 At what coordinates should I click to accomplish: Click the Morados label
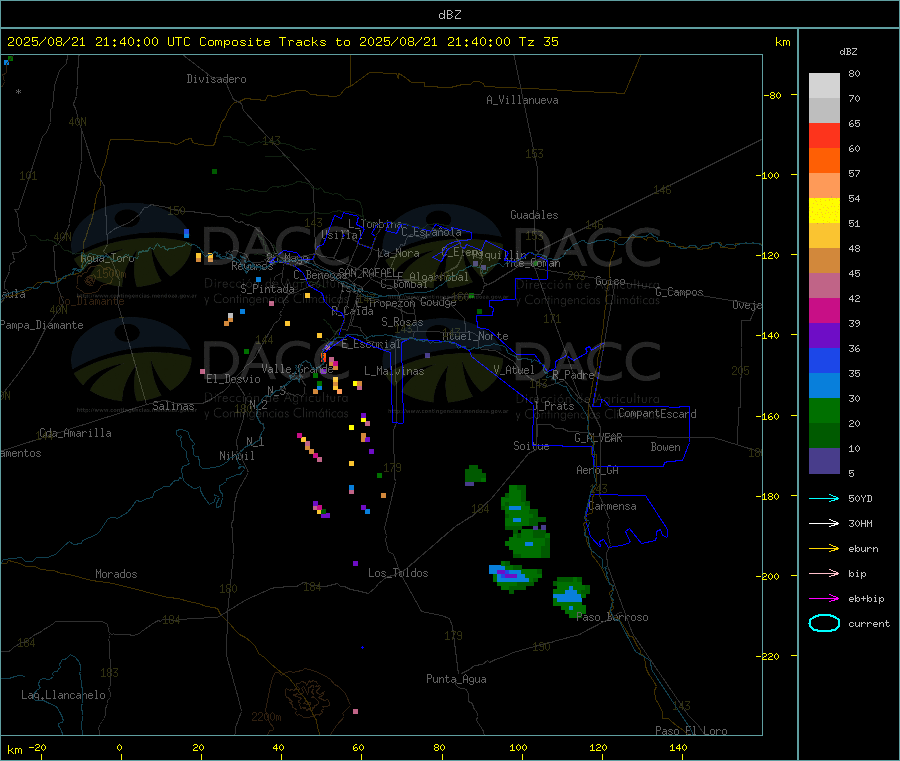point(116,574)
